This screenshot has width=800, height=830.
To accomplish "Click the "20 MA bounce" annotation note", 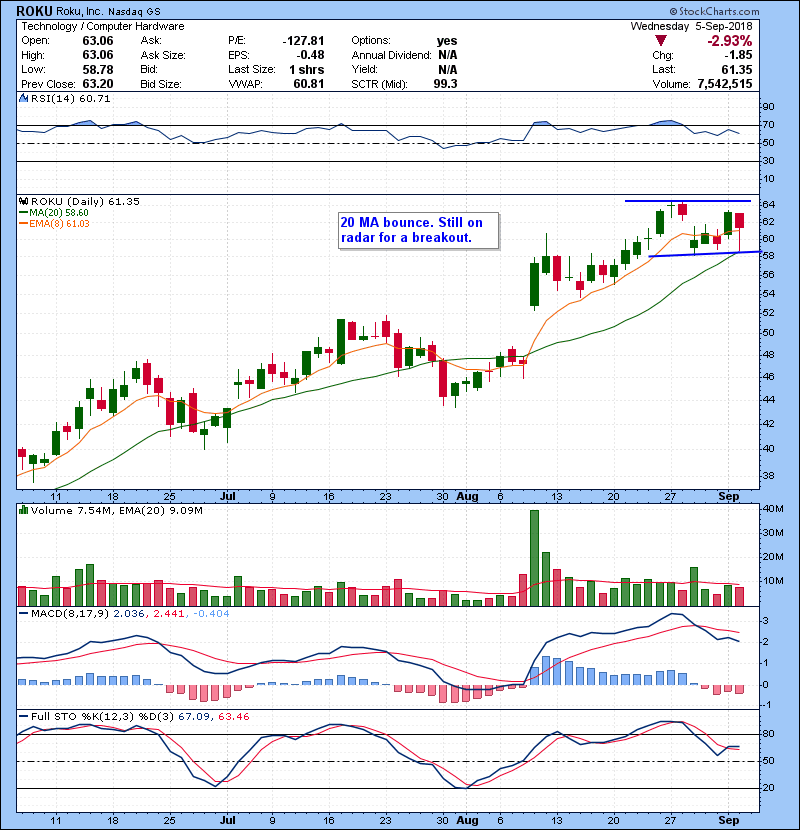I will 418,230.
